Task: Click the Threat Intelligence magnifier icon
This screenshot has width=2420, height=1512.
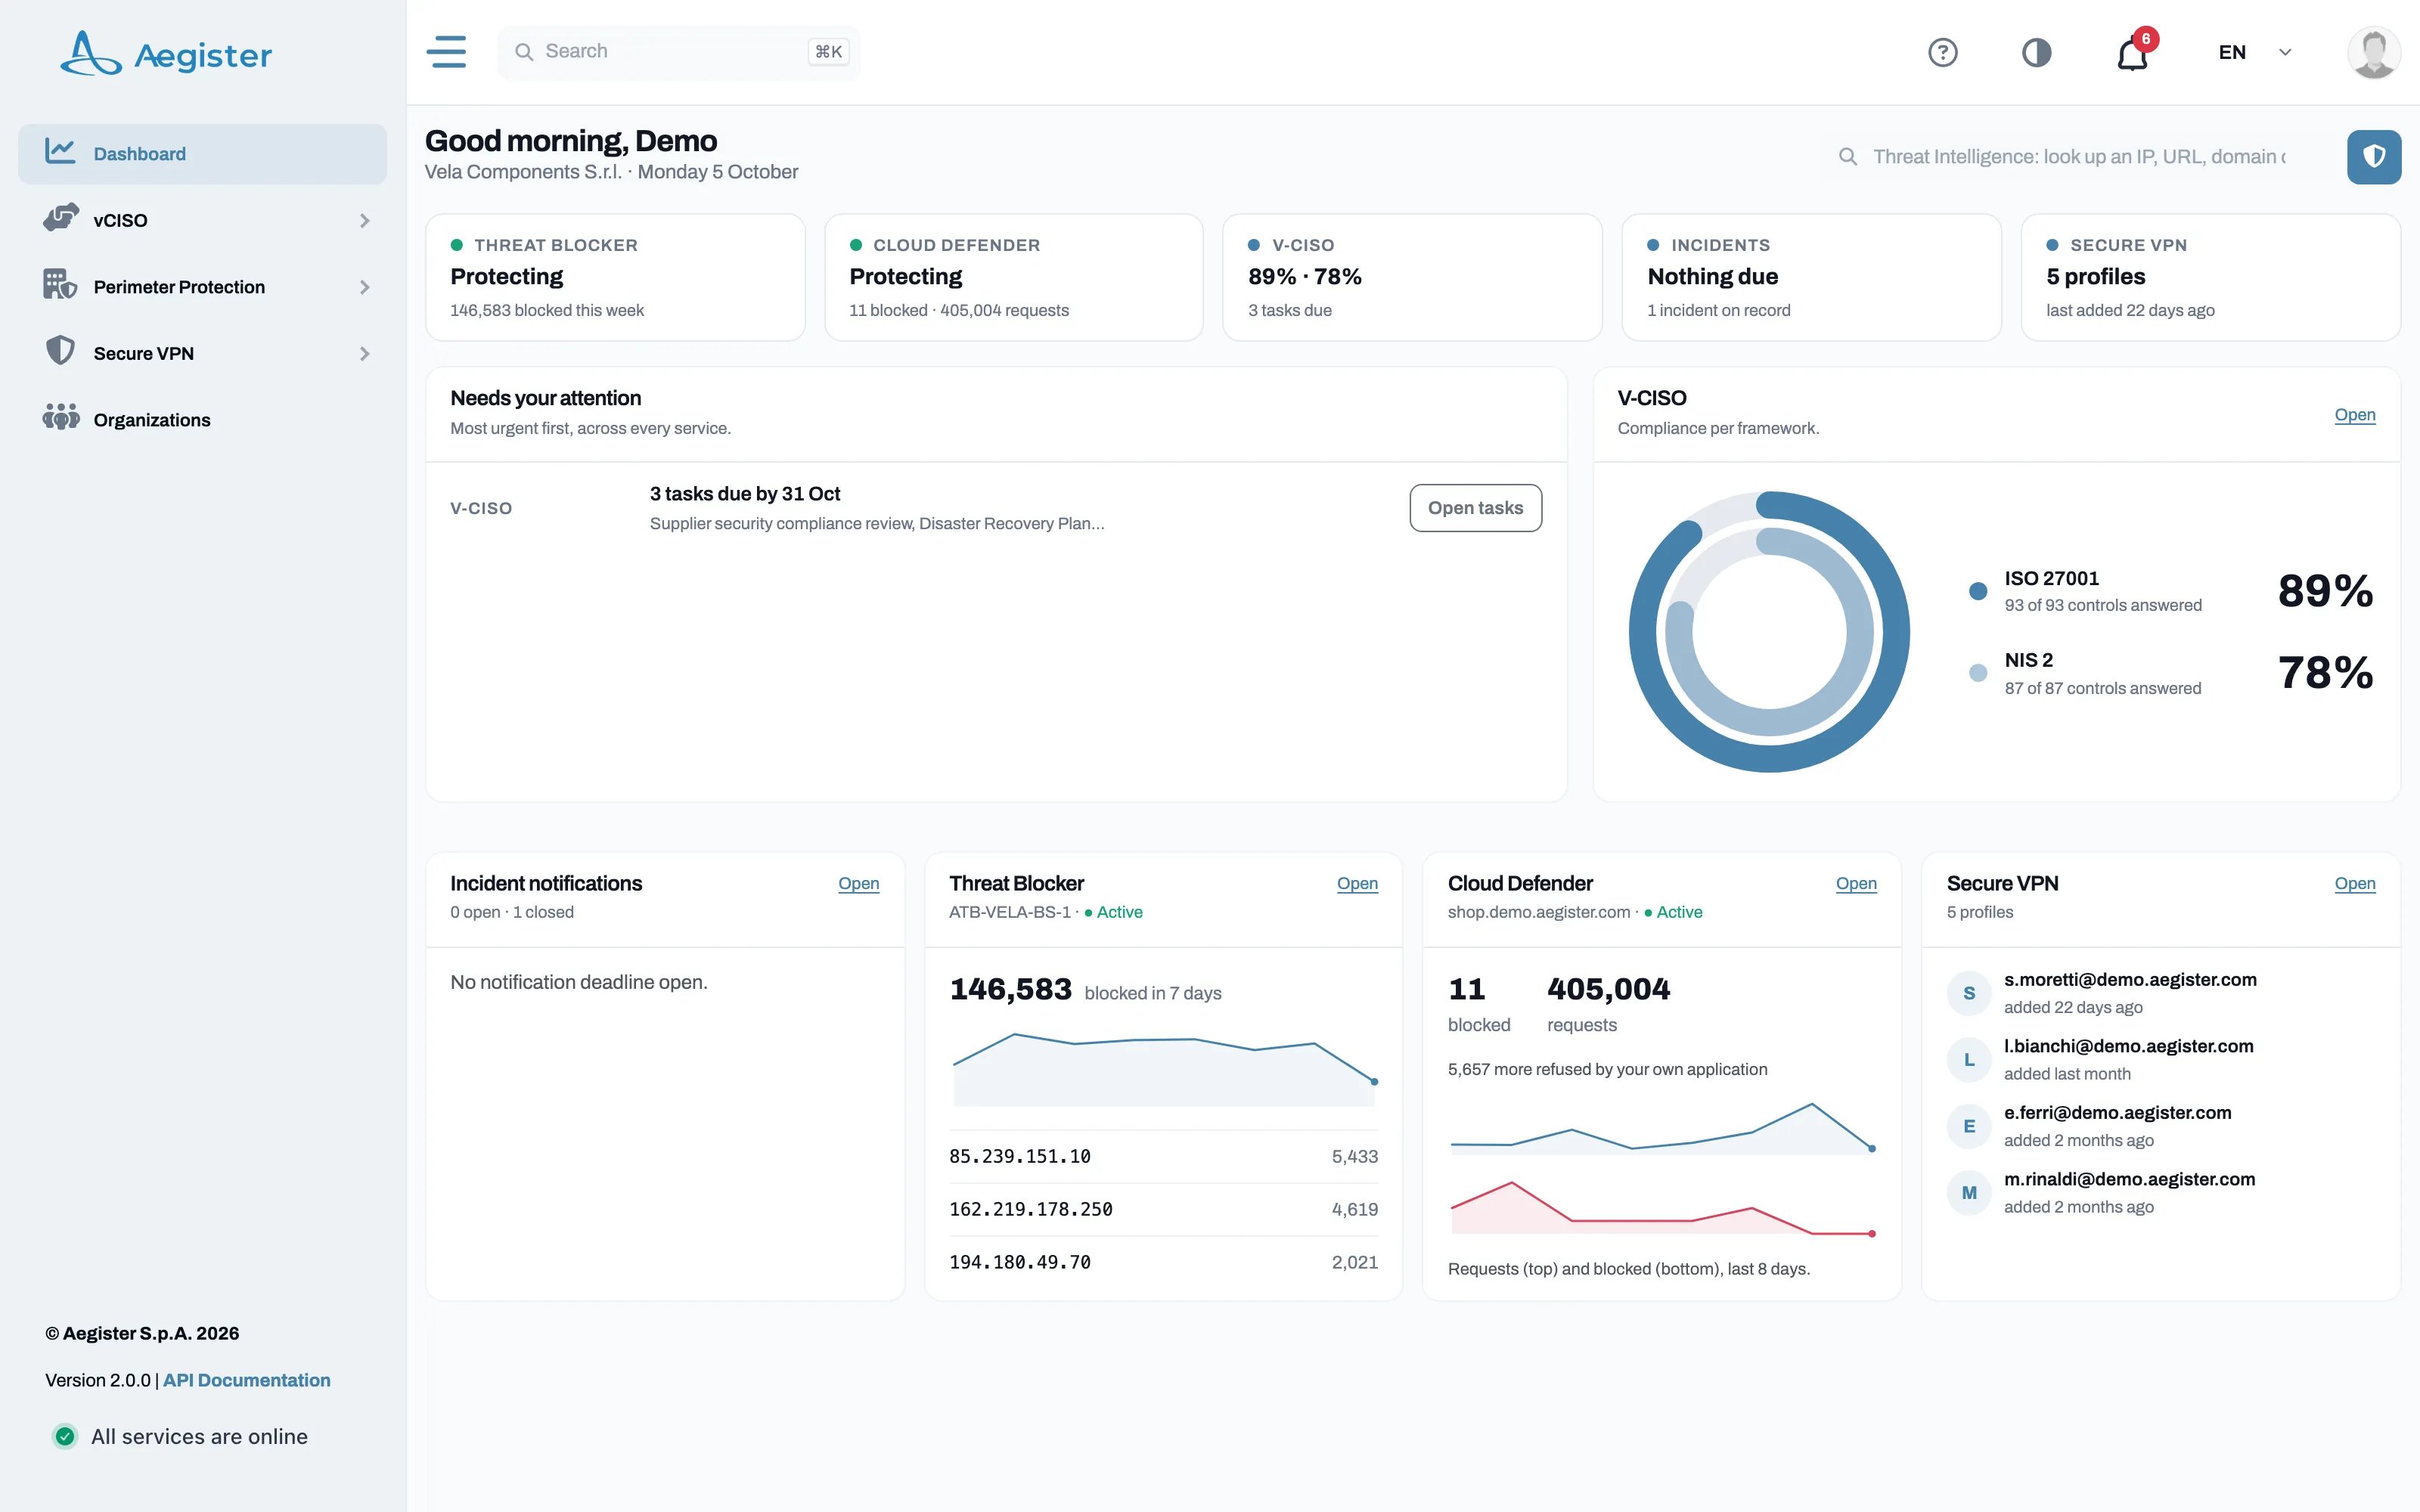Action: click(x=1847, y=157)
